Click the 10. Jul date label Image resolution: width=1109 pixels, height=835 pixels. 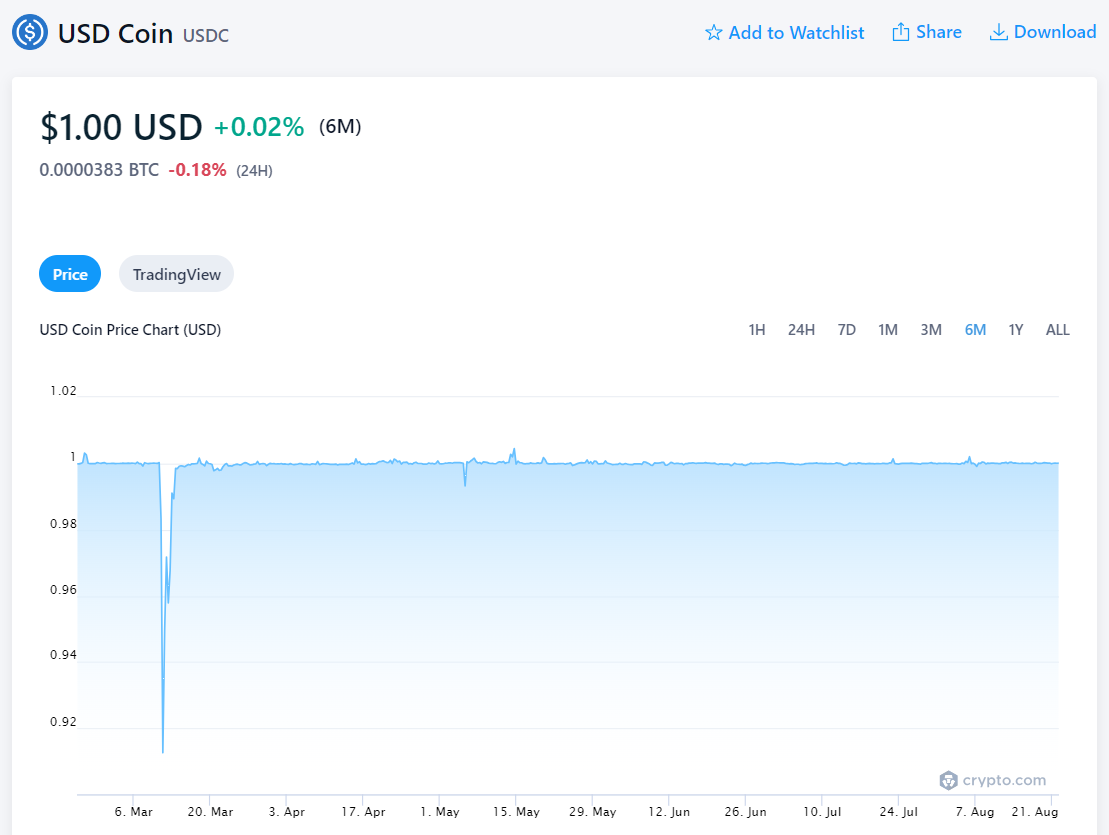(822, 812)
